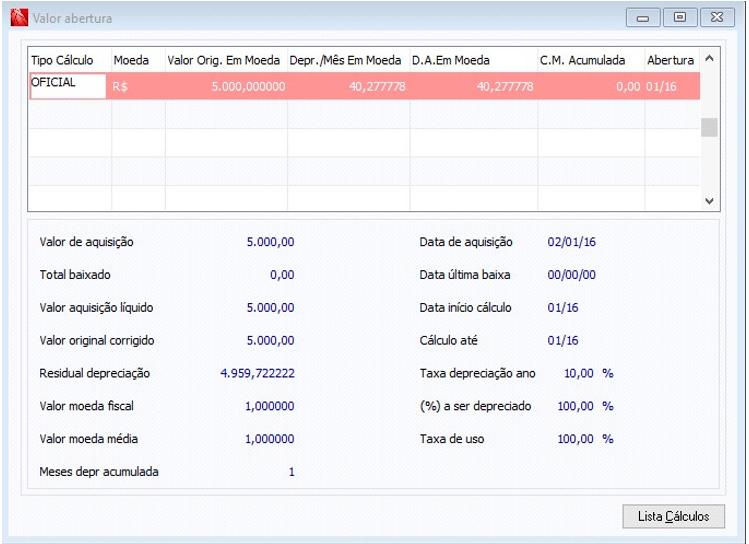Click the red application icon in title bar
The height and width of the screenshot is (544, 749).
point(19,18)
